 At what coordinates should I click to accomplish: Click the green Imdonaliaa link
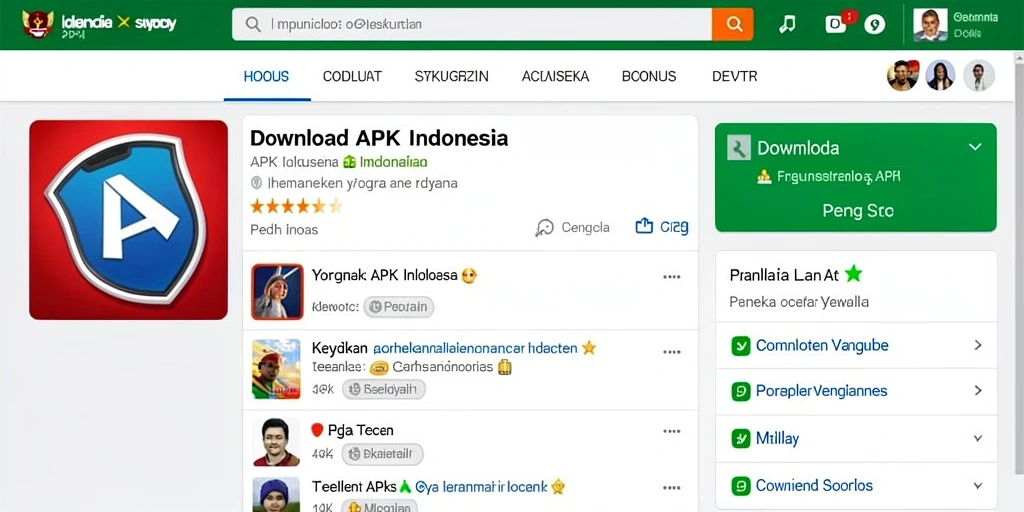click(x=392, y=161)
